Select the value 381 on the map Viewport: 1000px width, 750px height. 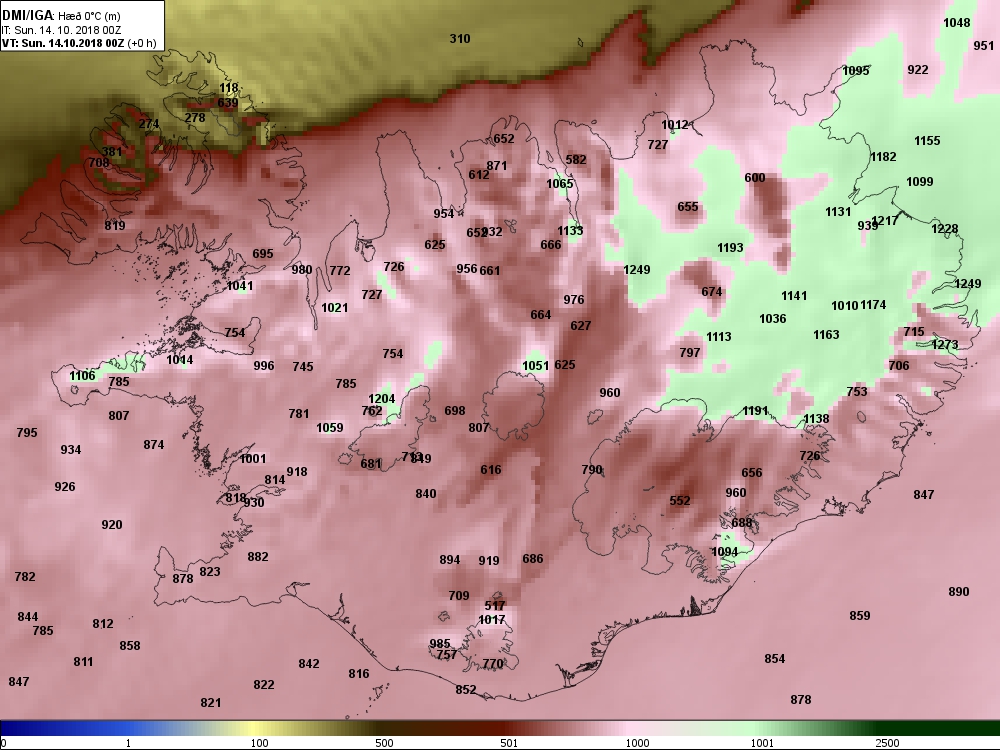[112, 152]
